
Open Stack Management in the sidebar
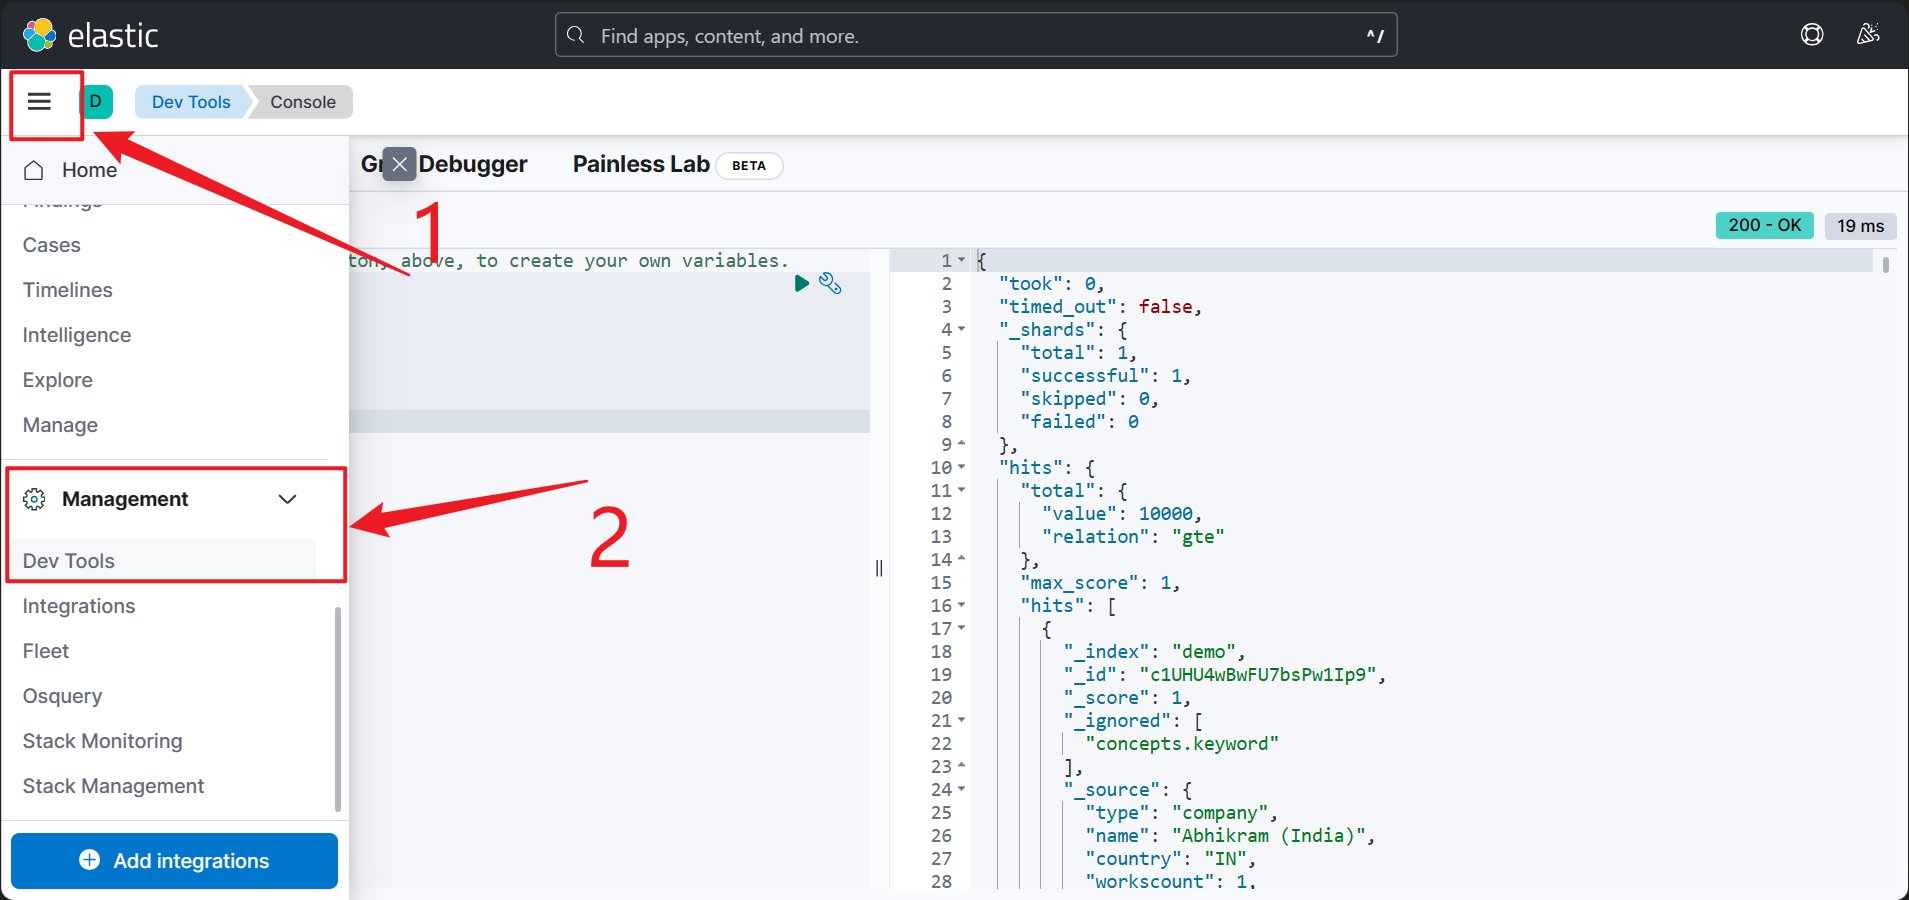(113, 786)
